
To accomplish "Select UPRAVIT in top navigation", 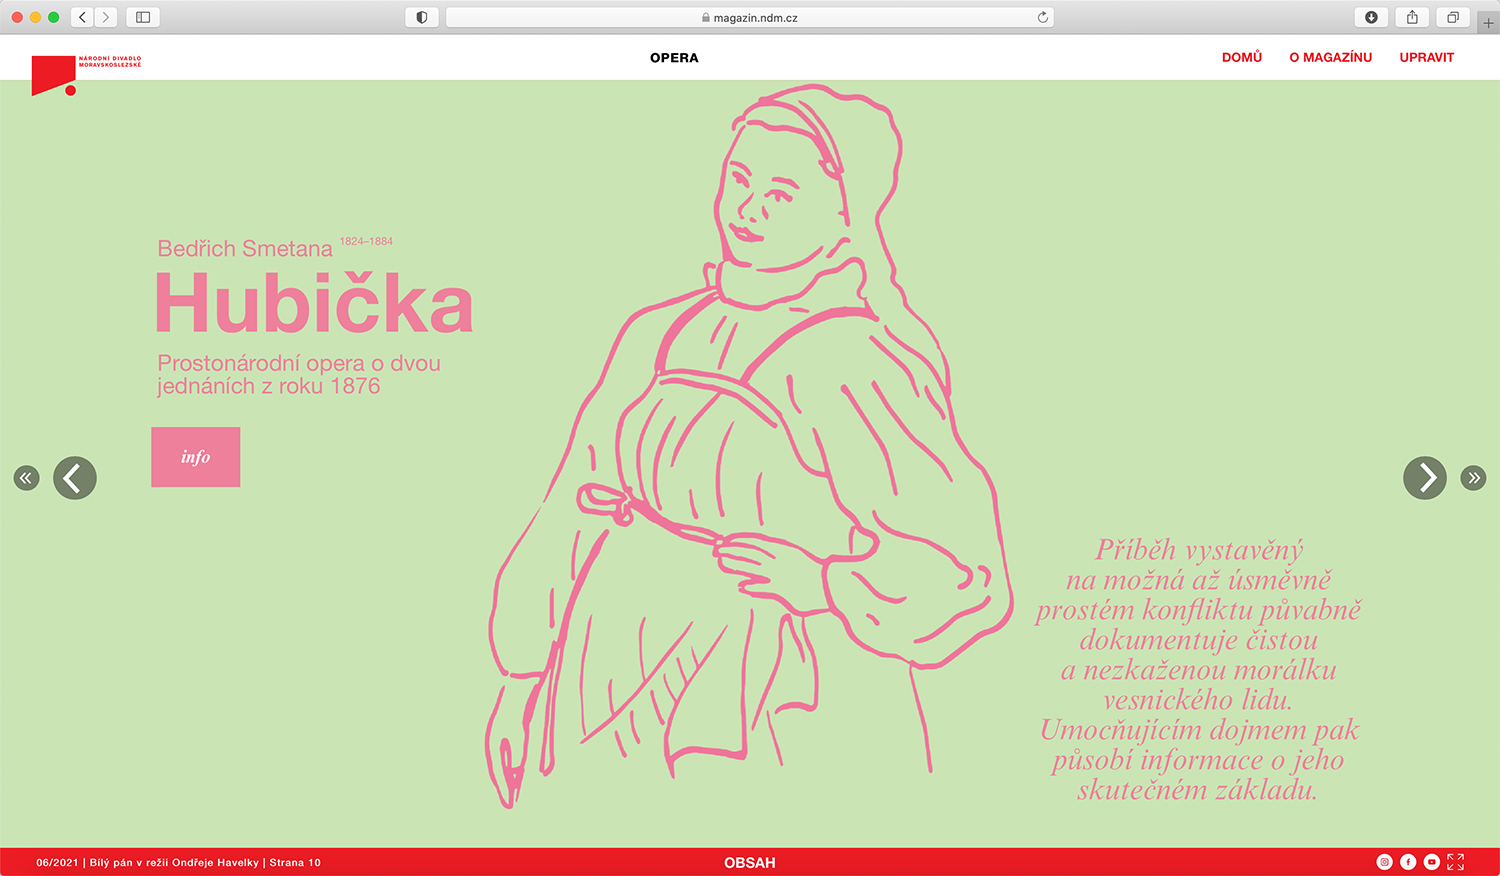I will [x=1427, y=58].
